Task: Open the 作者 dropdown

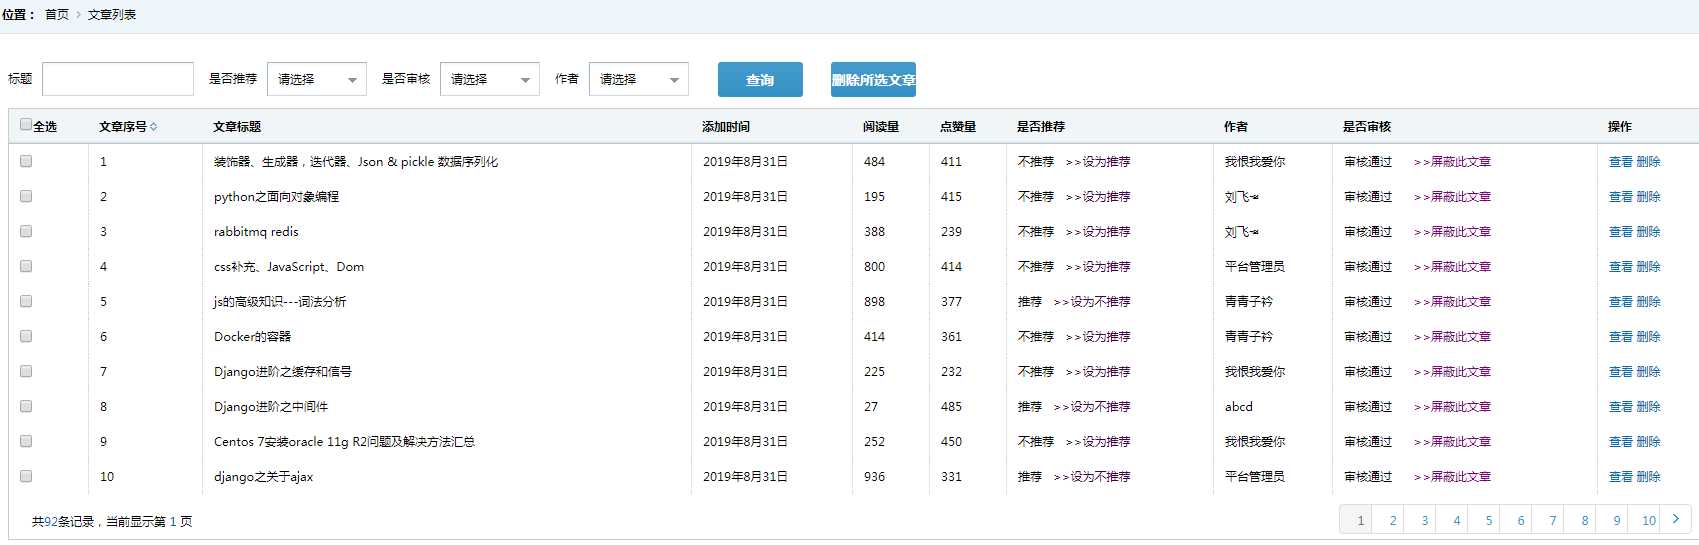Action: (639, 79)
